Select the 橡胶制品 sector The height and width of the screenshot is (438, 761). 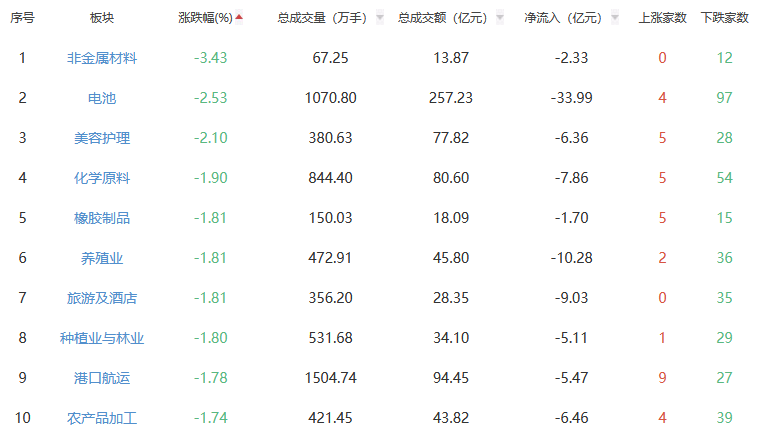(102, 218)
